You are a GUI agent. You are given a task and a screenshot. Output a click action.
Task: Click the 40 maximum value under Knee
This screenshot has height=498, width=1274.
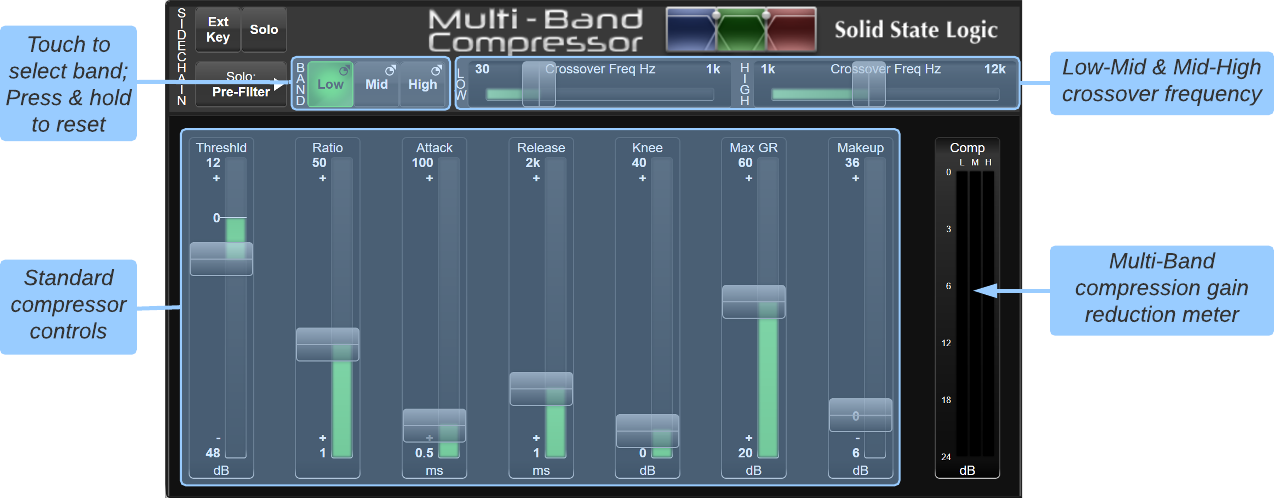tap(640, 163)
